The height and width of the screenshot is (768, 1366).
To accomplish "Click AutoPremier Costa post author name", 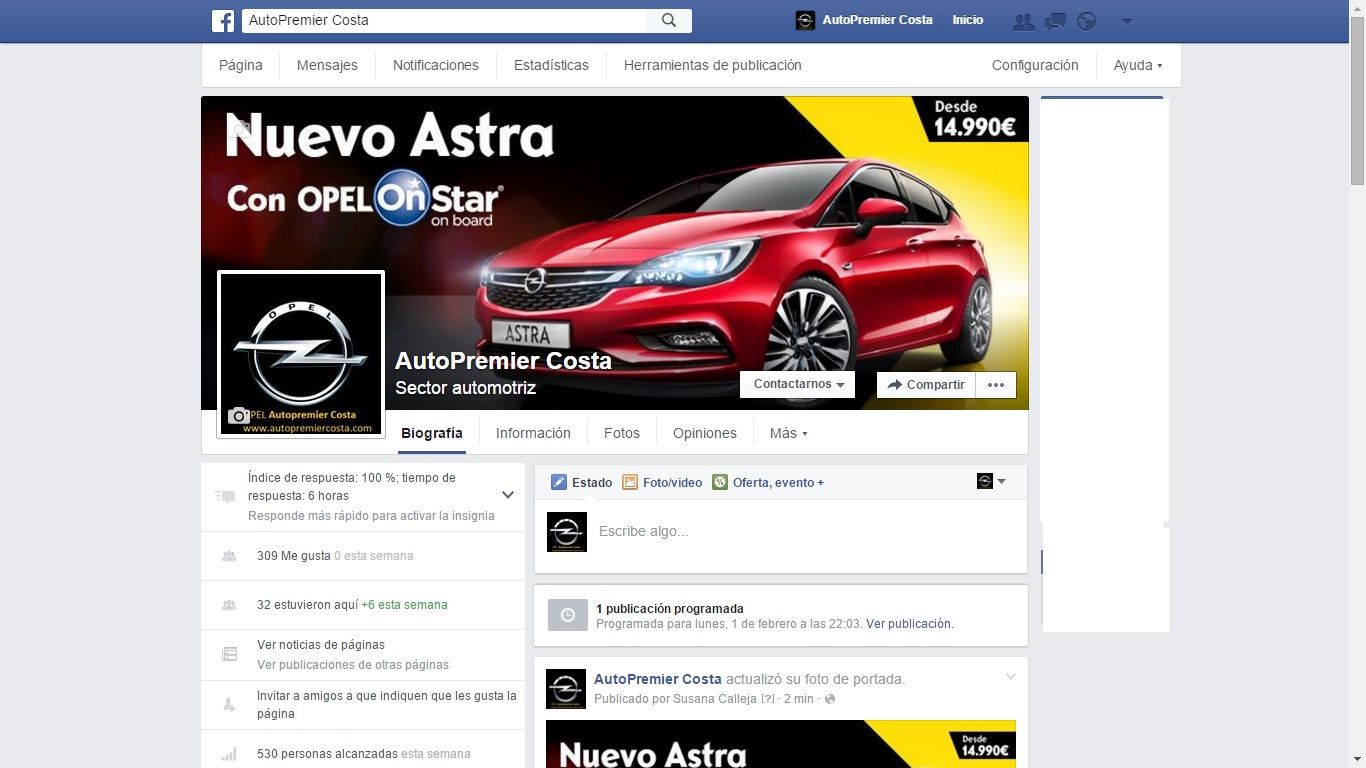I will click(x=658, y=679).
